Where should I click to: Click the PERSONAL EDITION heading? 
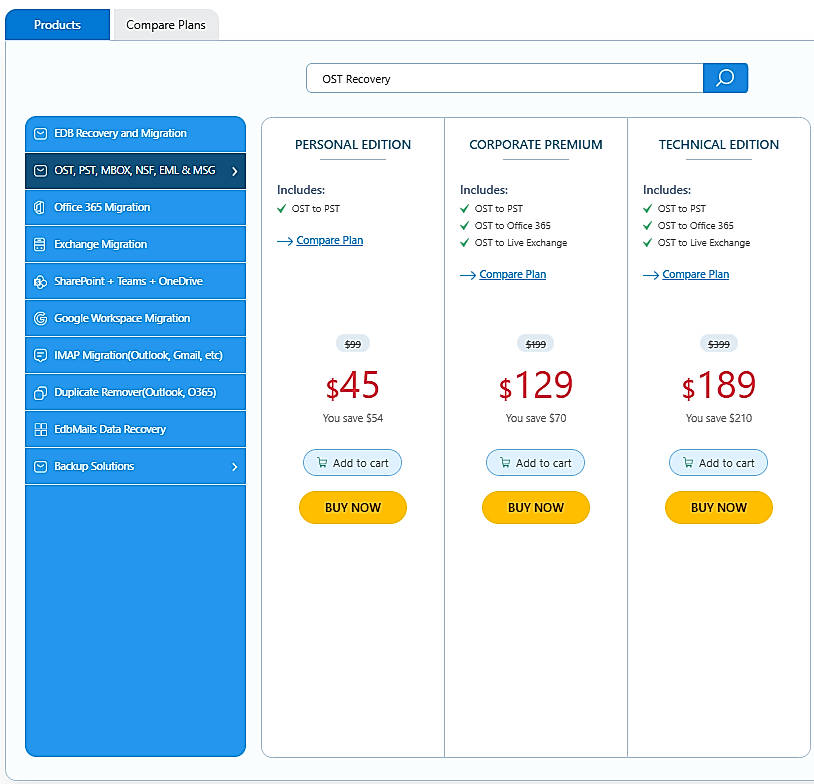coord(353,144)
